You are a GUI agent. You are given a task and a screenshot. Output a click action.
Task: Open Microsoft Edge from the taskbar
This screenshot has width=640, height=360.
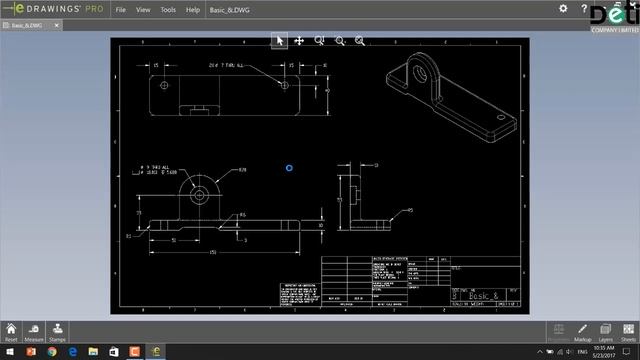click(73, 352)
